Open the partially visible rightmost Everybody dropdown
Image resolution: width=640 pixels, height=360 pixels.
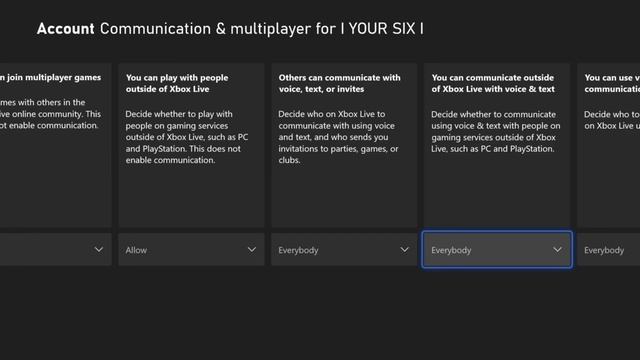pyautogui.click(x=609, y=249)
